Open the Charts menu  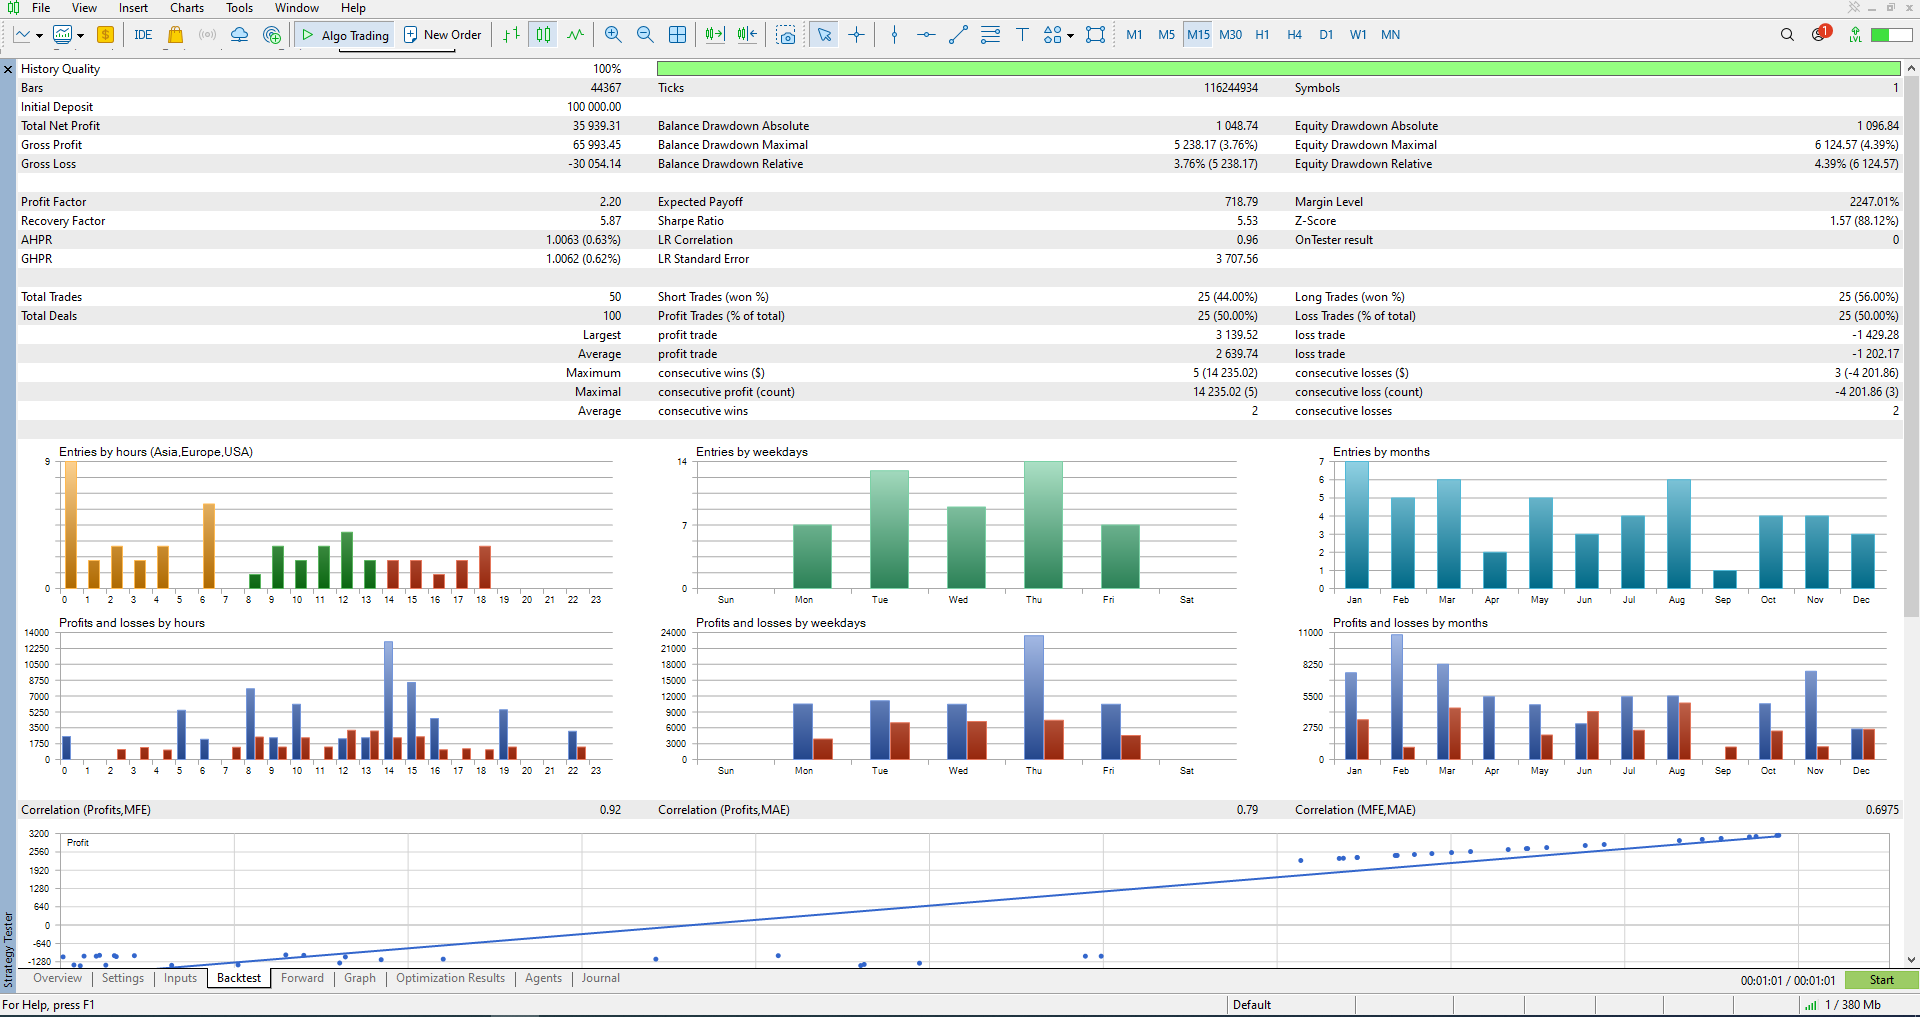click(x=187, y=8)
